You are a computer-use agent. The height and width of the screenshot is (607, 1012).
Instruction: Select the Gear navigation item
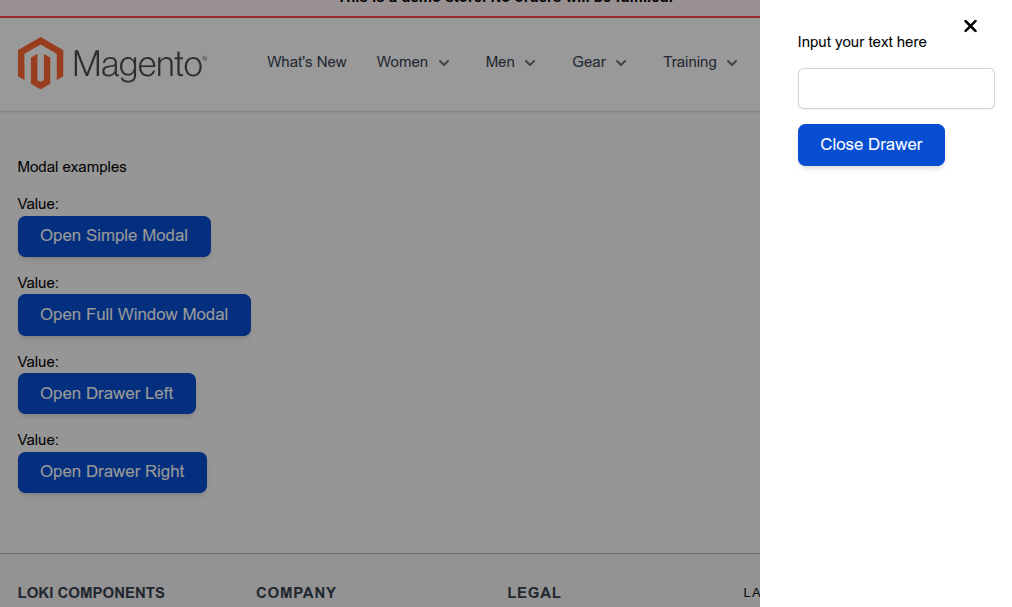[588, 62]
